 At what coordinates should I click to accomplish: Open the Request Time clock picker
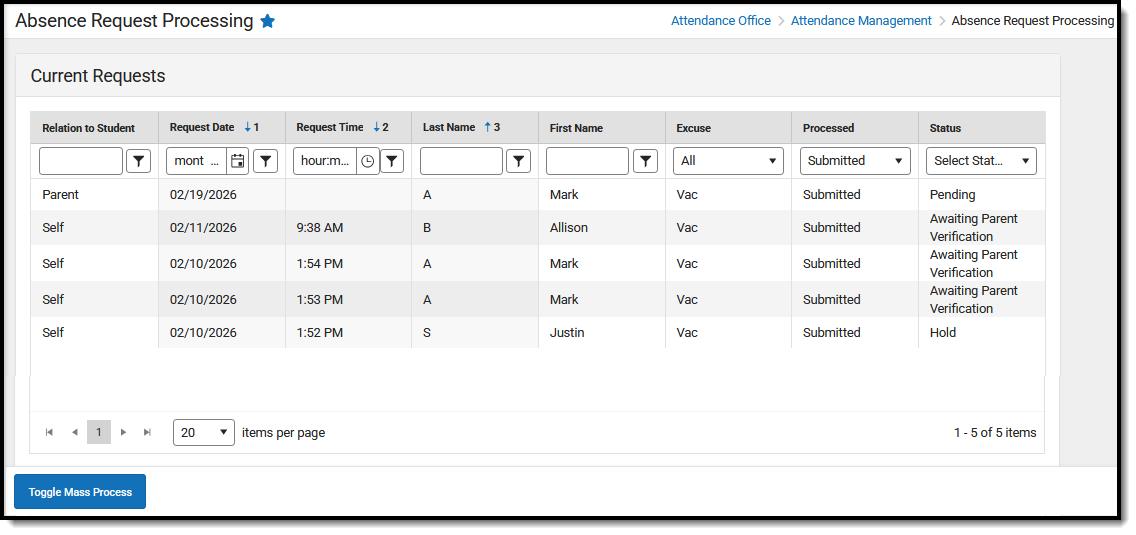point(368,161)
